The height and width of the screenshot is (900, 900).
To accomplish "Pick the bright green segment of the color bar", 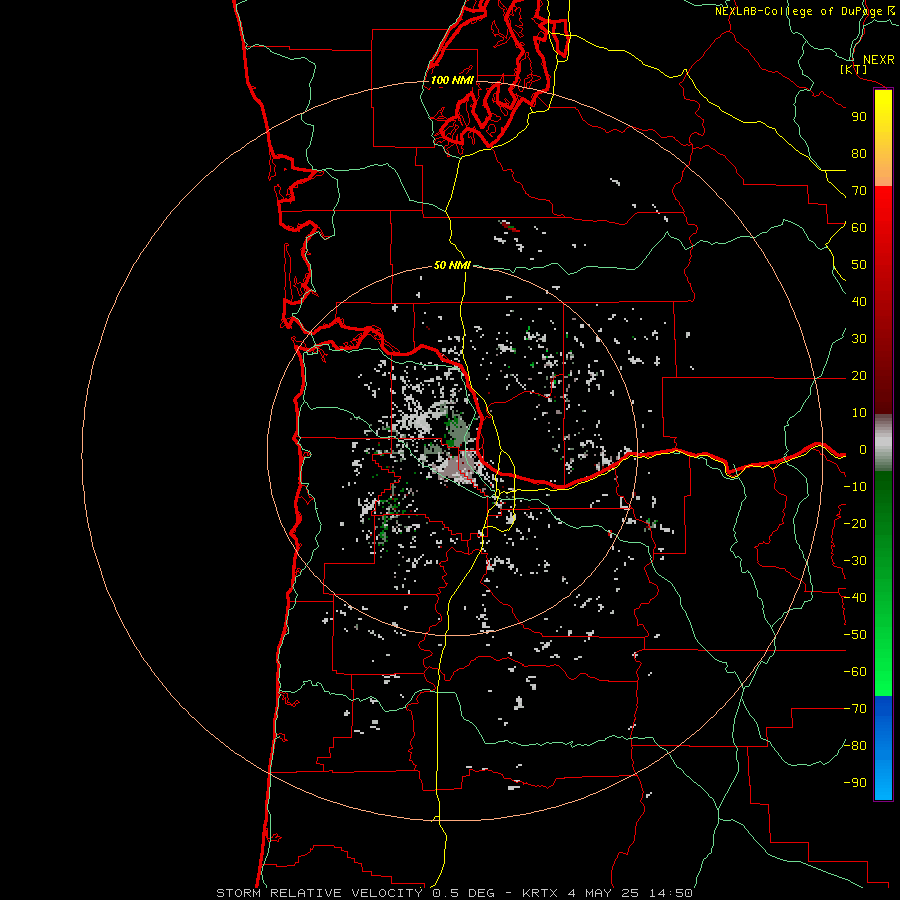I will pos(883,660).
